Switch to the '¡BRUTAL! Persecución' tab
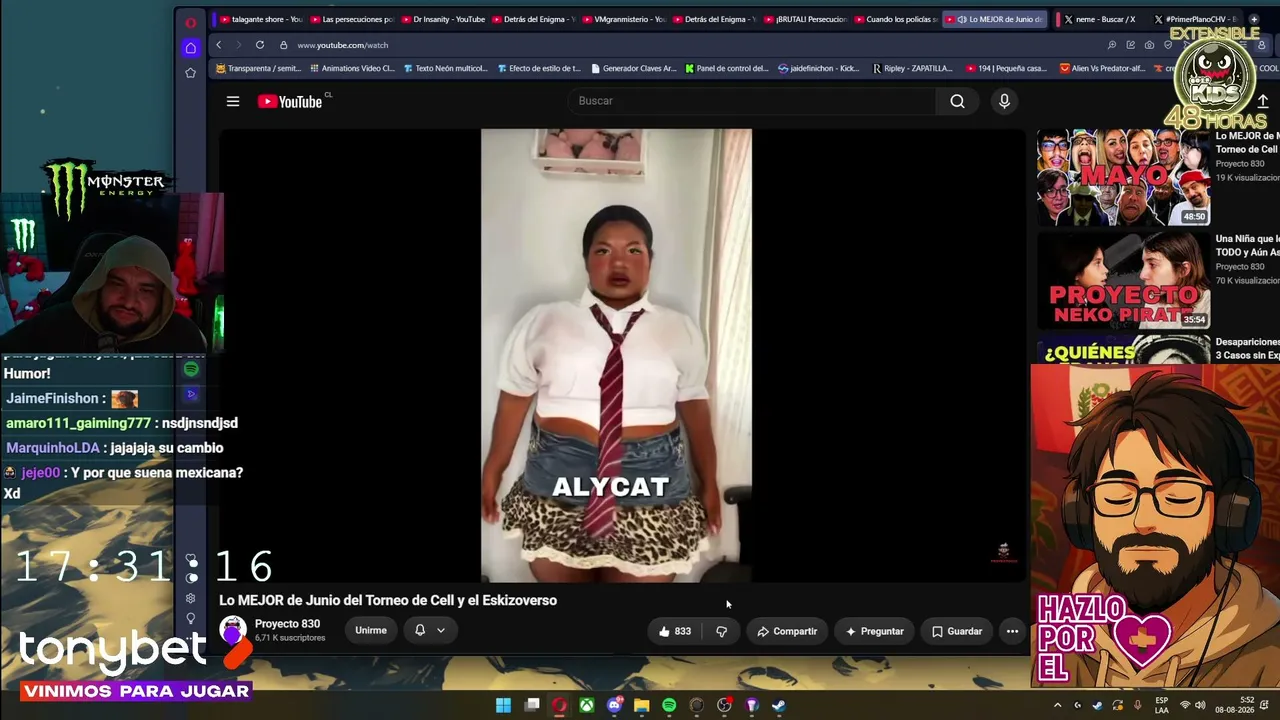1280x720 pixels. point(805,19)
